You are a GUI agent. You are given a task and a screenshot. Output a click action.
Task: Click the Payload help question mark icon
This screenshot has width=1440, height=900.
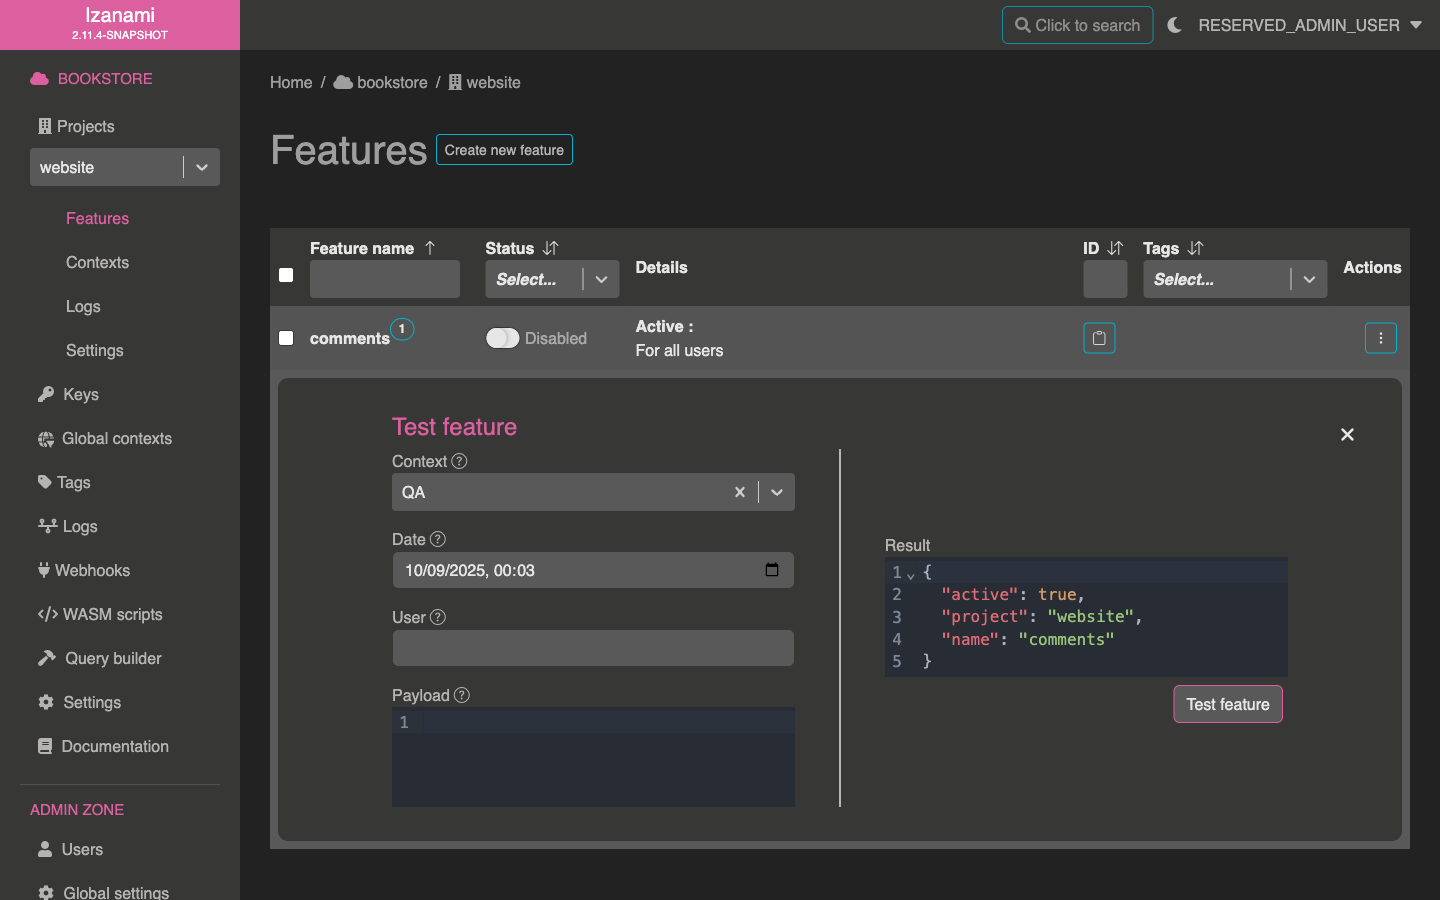tap(461, 695)
